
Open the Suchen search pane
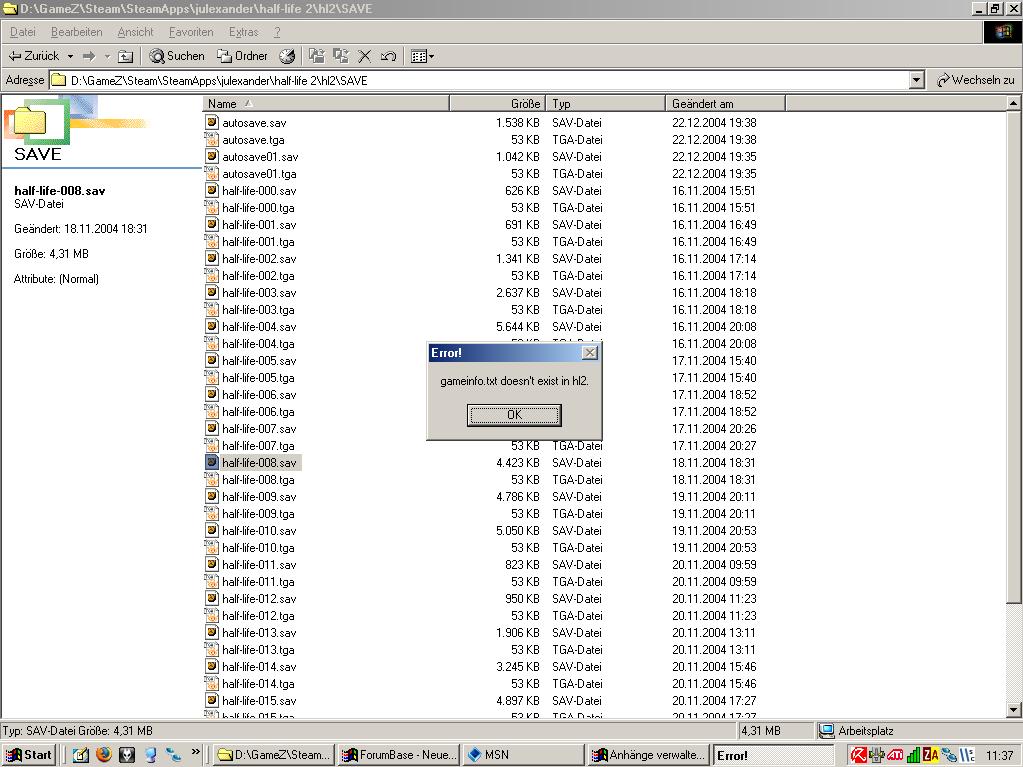click(x=177, y=56)
